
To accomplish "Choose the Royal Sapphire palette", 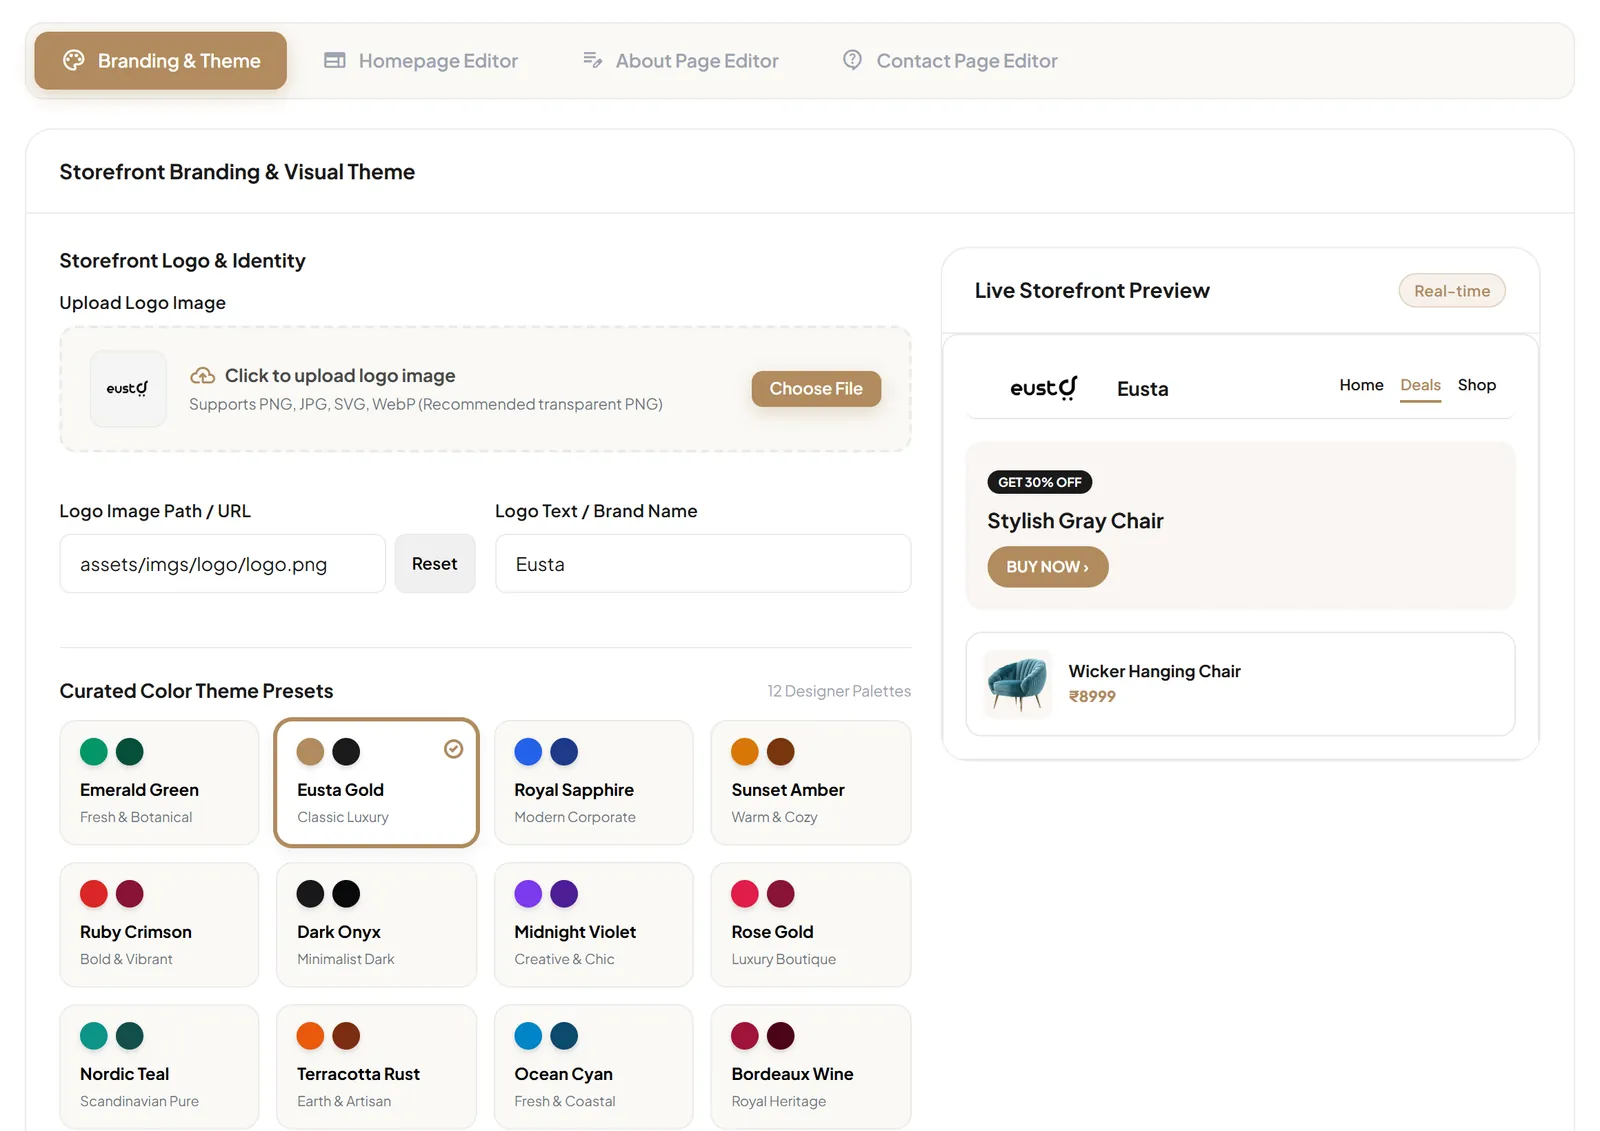I will coord(594,783).
